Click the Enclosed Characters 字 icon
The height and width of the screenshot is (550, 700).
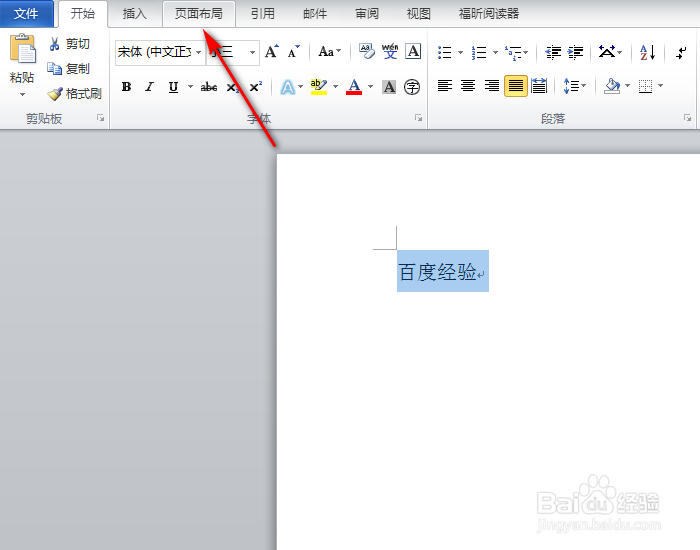412,87
